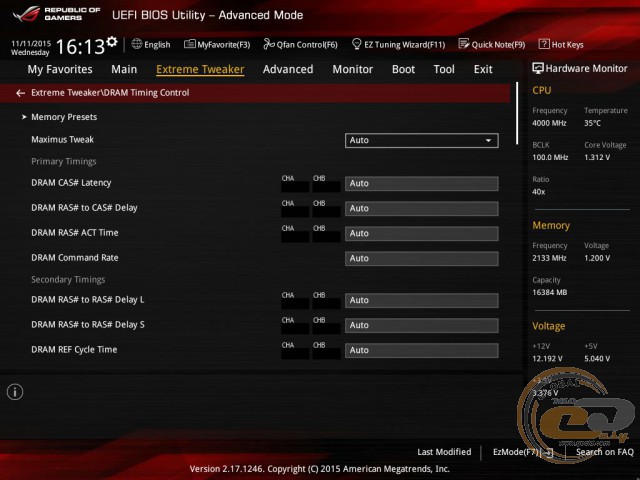Go to the Exit tab
The height and width of the screenshot is (480, 640).
(483, 69)
